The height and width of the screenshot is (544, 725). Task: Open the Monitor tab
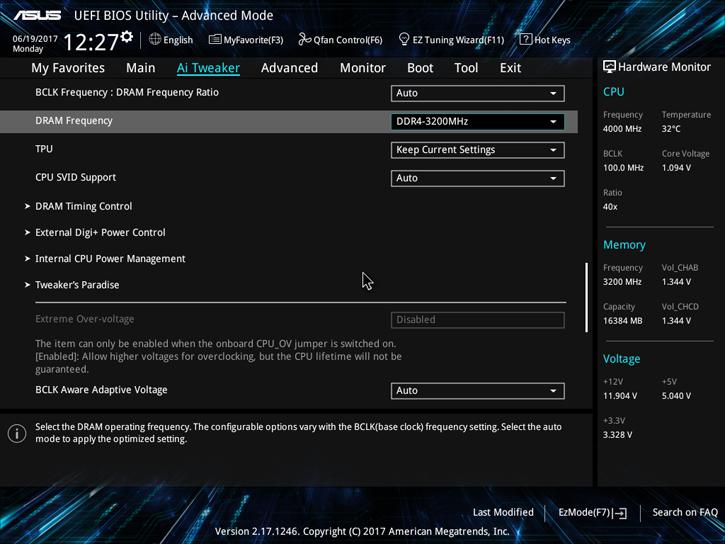tap(362, 68)
